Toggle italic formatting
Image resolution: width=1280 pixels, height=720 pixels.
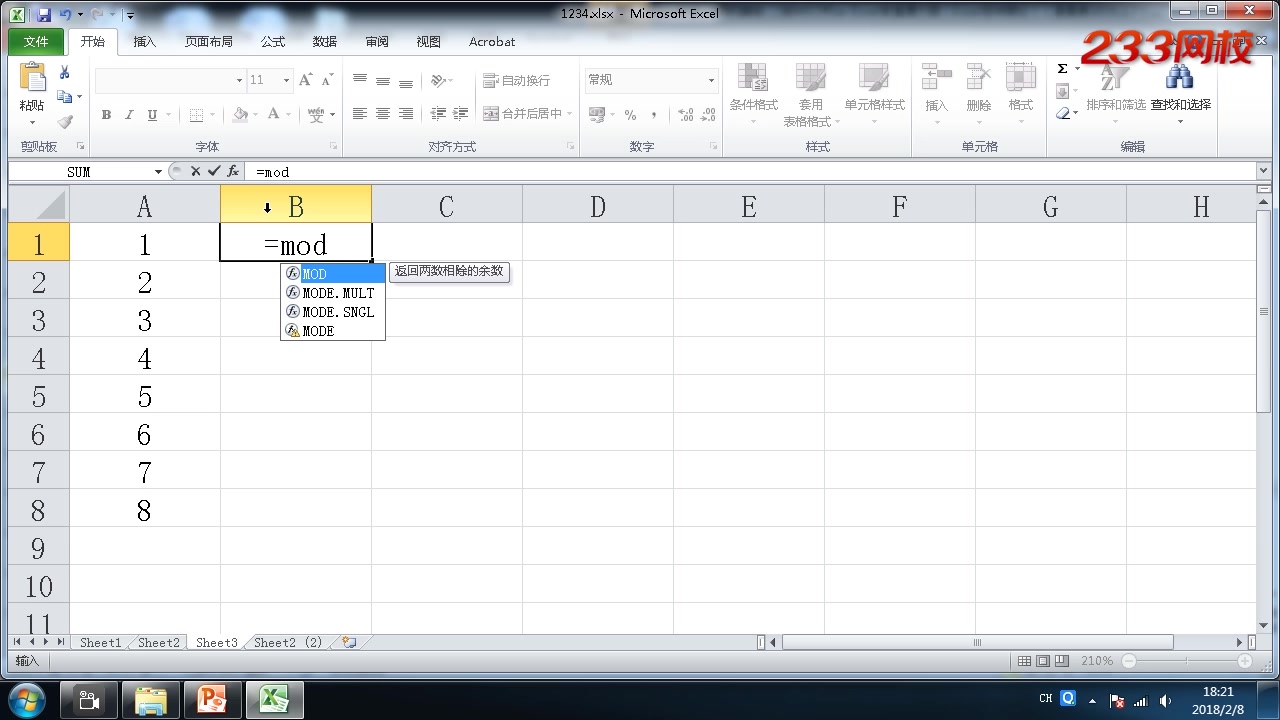click(x=128, y=114)
